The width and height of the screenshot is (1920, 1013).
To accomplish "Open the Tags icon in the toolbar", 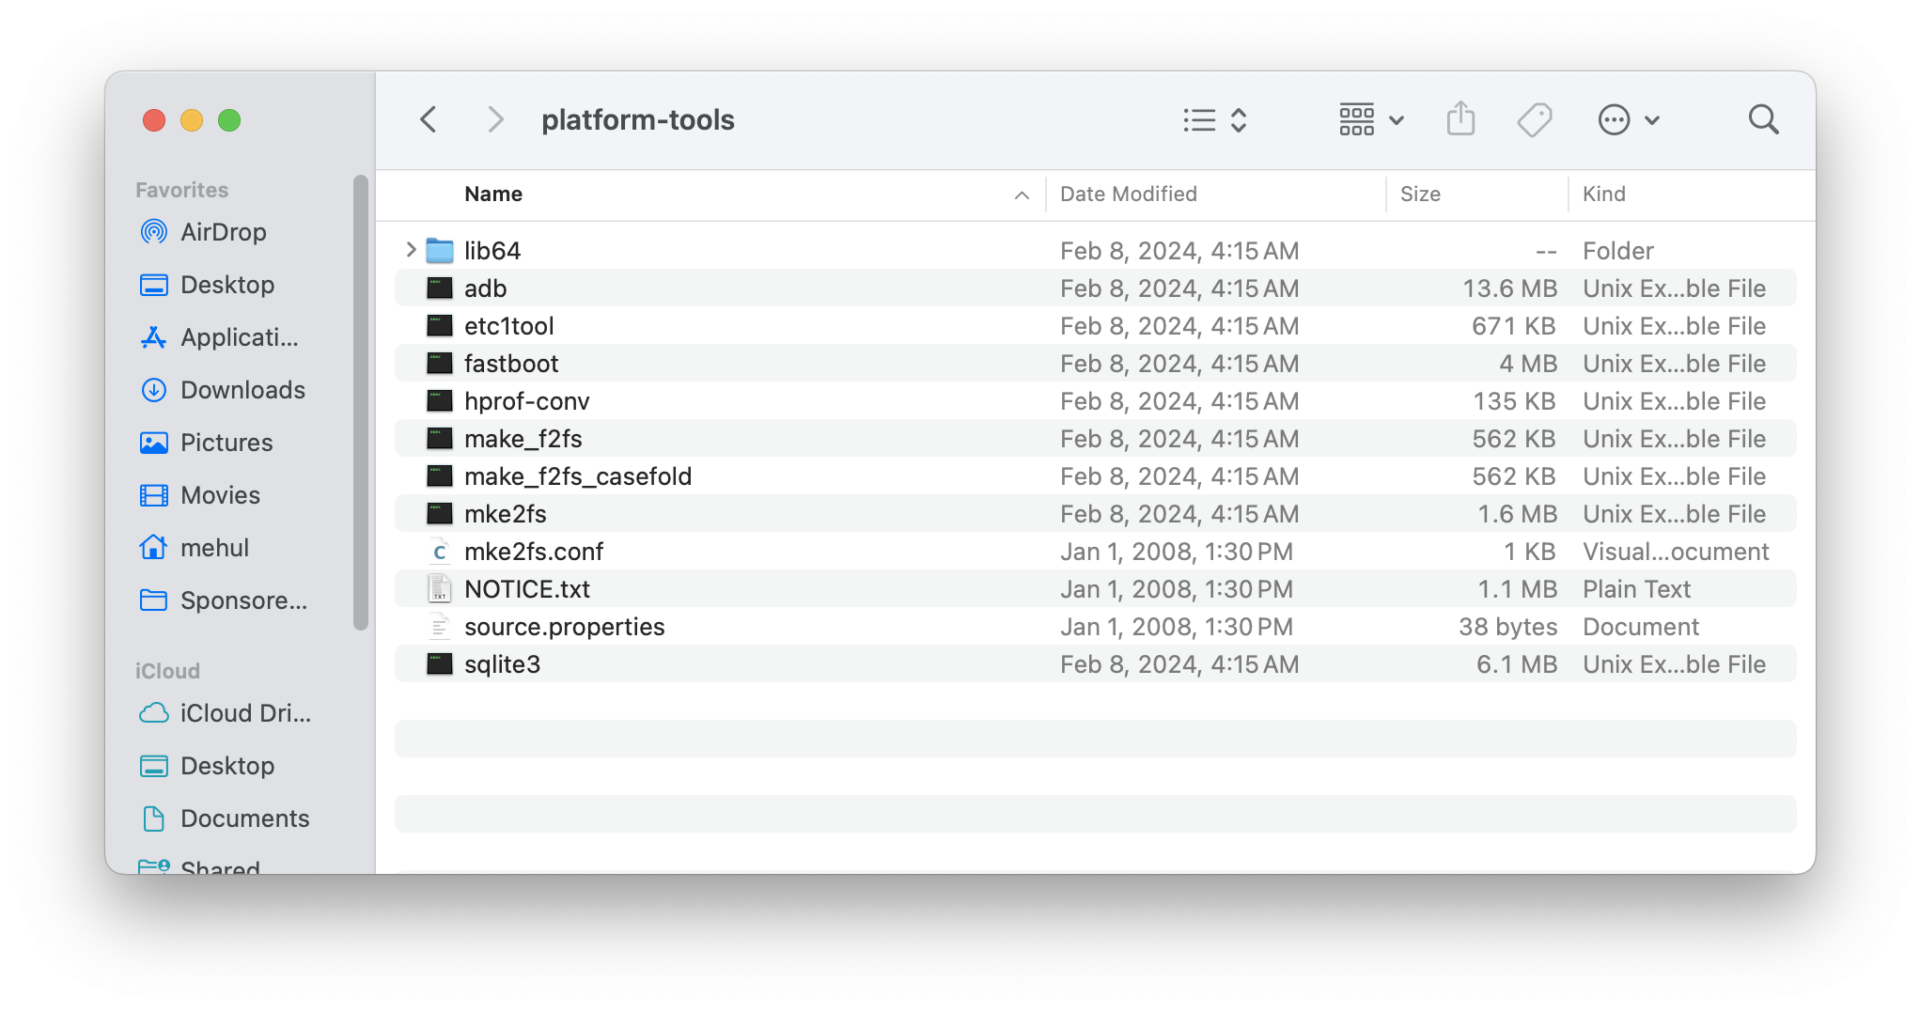I will [1534, 119].
